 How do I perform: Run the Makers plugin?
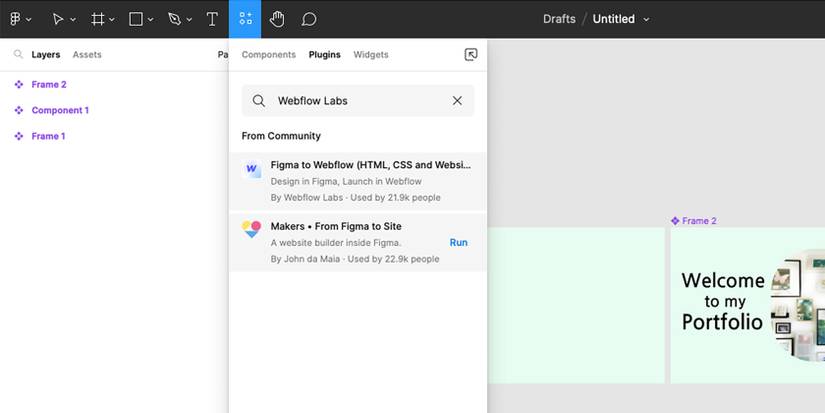click(x=458, y=243)
